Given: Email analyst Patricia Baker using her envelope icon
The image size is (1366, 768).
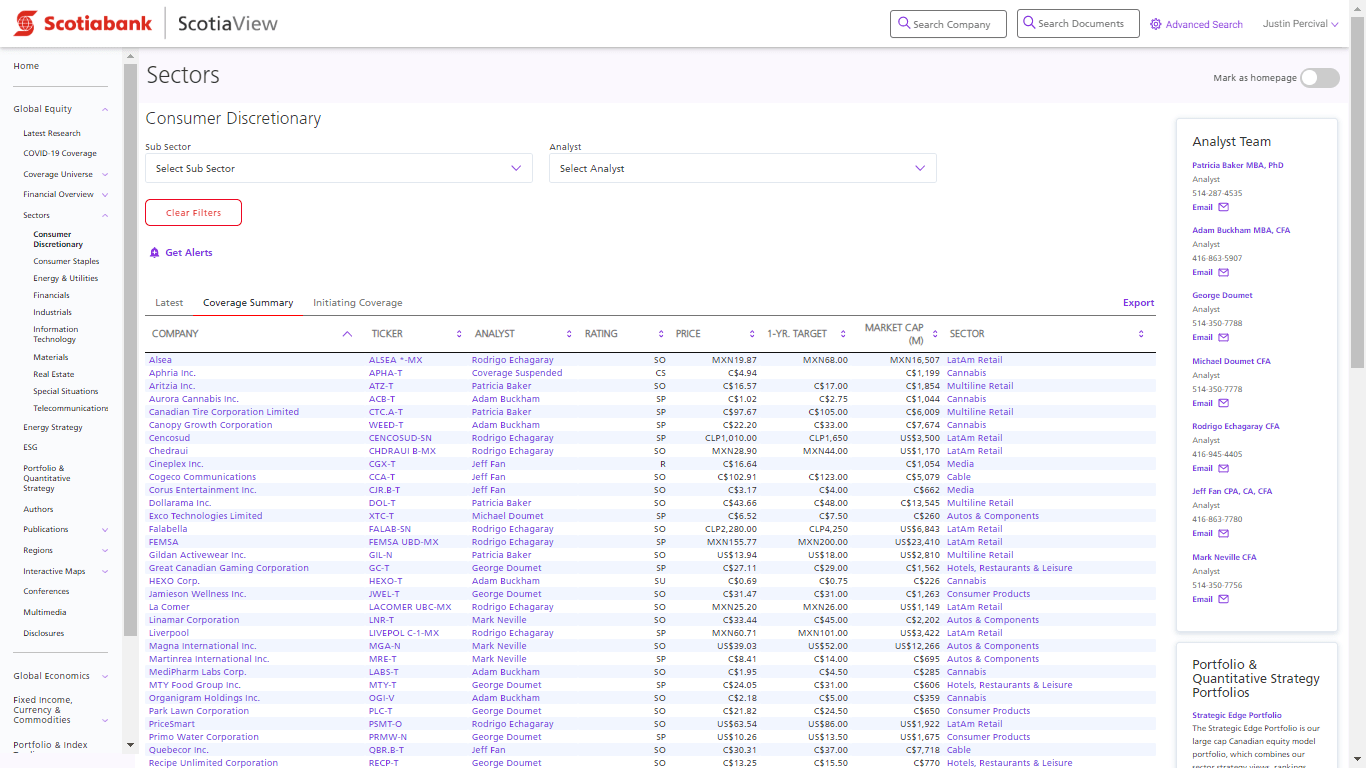Looking at the screenshot, I should 1222,207.
